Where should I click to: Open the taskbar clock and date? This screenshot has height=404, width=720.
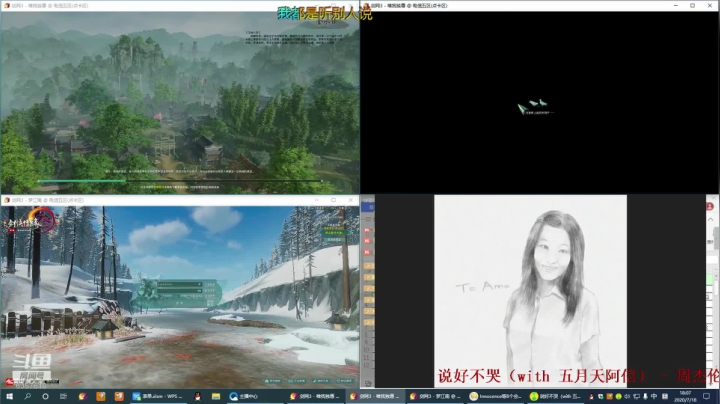tap(685, 396)
